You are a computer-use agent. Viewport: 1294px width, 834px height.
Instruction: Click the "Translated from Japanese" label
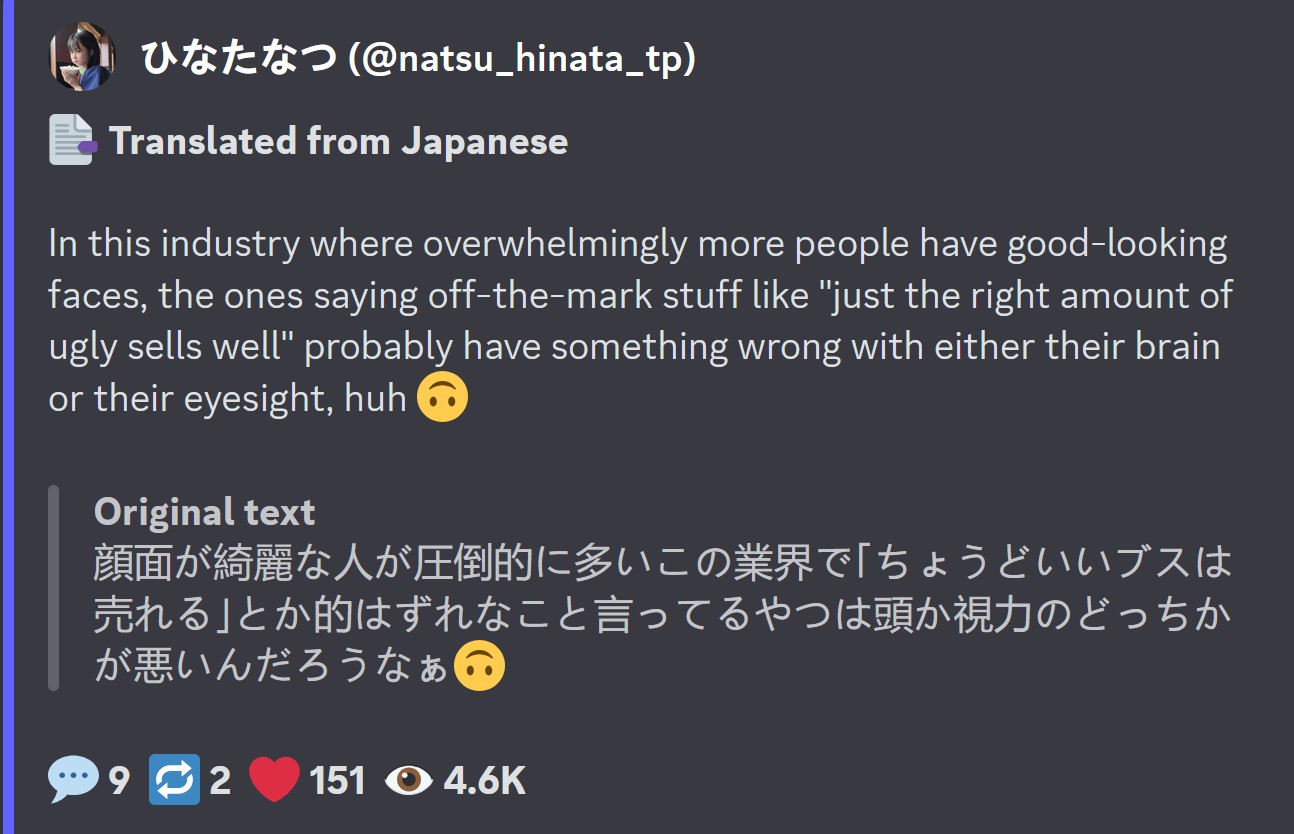coord(338,141)
